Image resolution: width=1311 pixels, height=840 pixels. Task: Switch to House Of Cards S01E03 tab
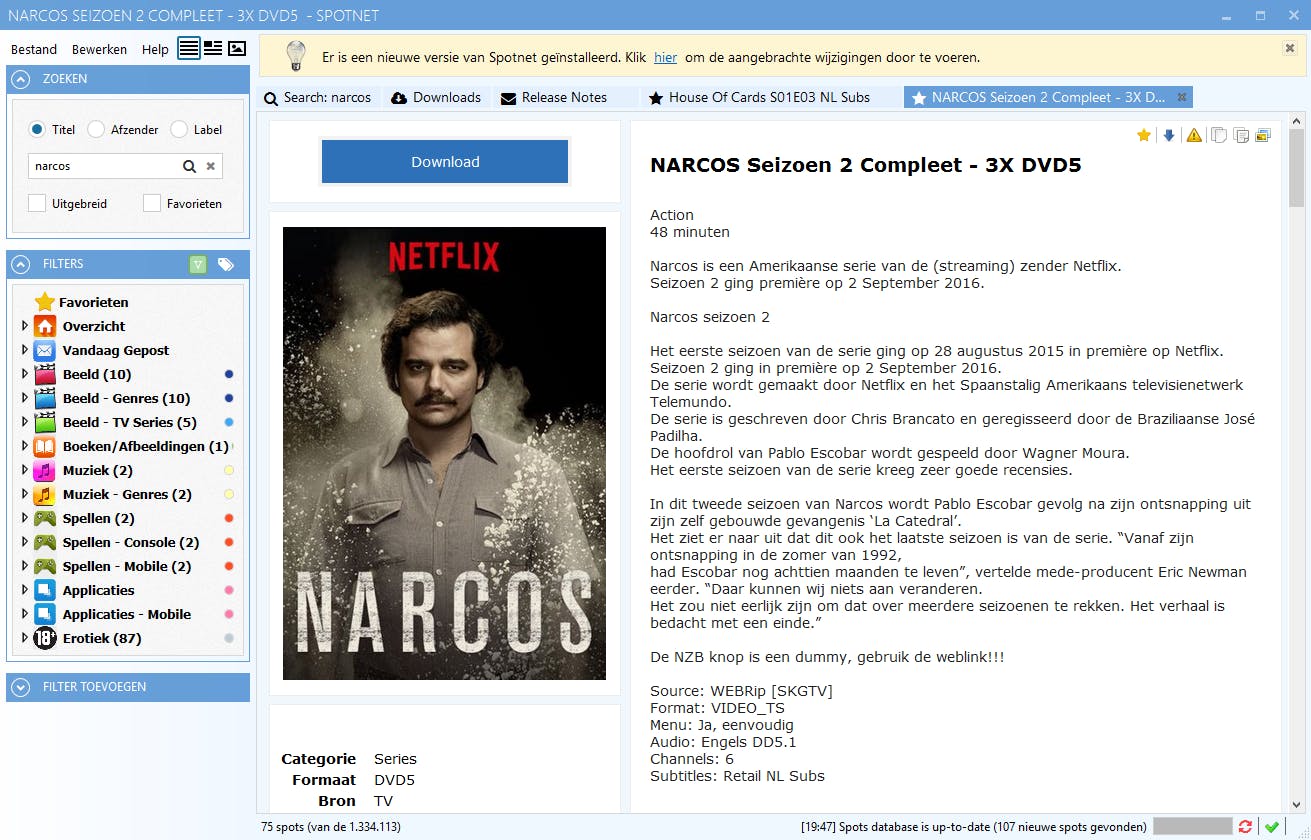point(770,97)
